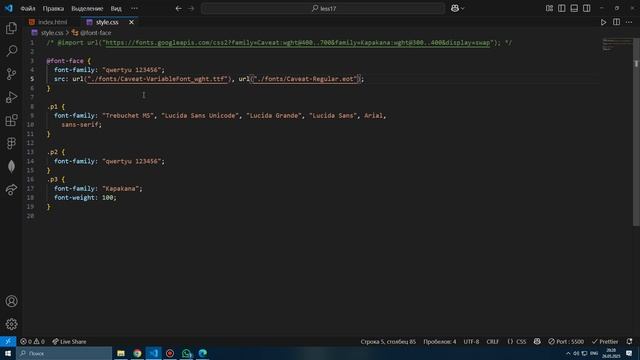640x360 pixels.
Task: Open the Caveat-VariableFont_wght.ttf path link
Action: tap(157, 79)
